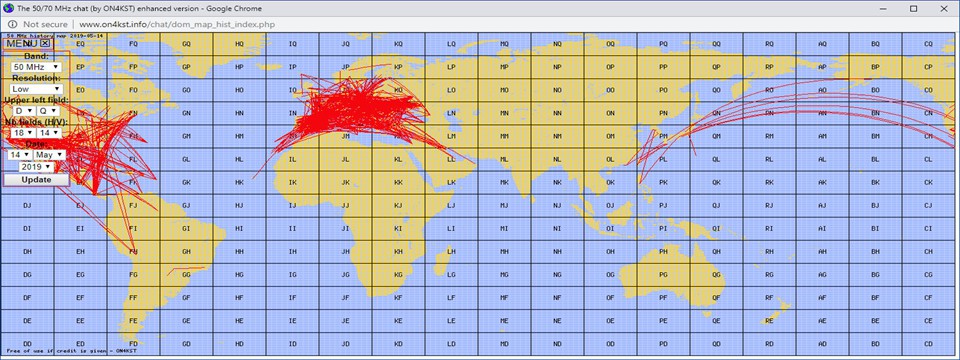Open the month dropdown showing May
Image resolution: width=960 pixels, height=360 pixels.
[x=50, y=155]
